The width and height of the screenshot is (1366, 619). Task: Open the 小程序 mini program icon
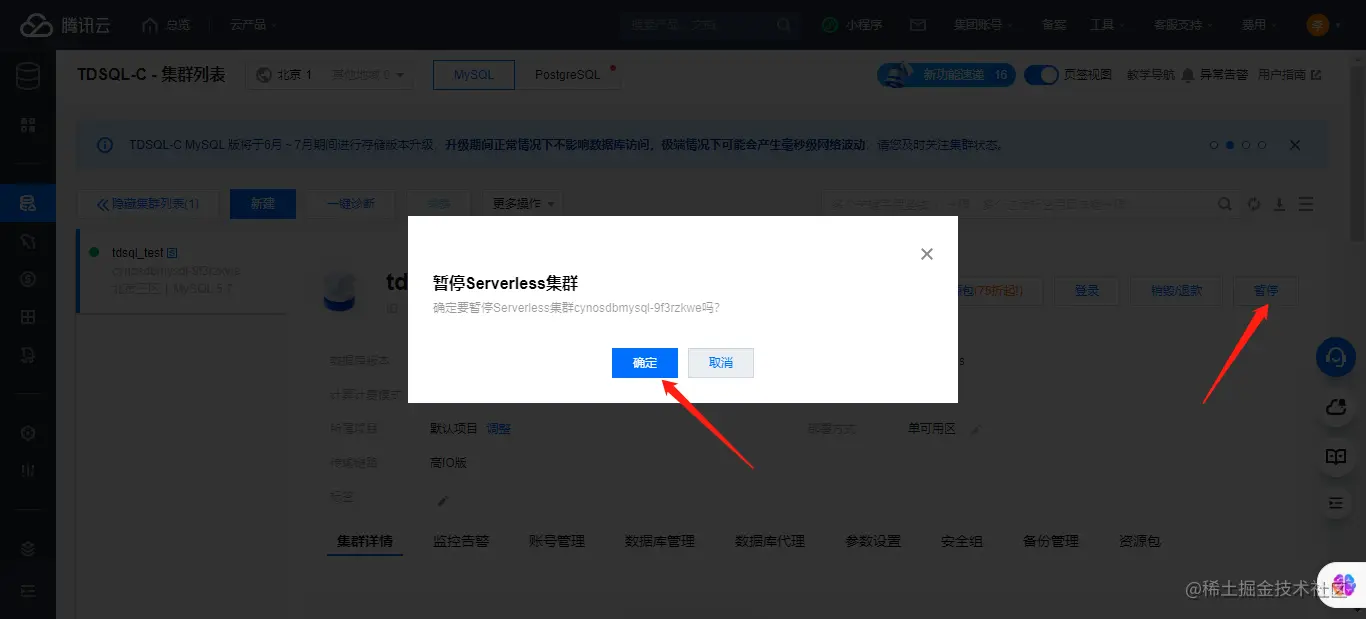pos(830,25)
